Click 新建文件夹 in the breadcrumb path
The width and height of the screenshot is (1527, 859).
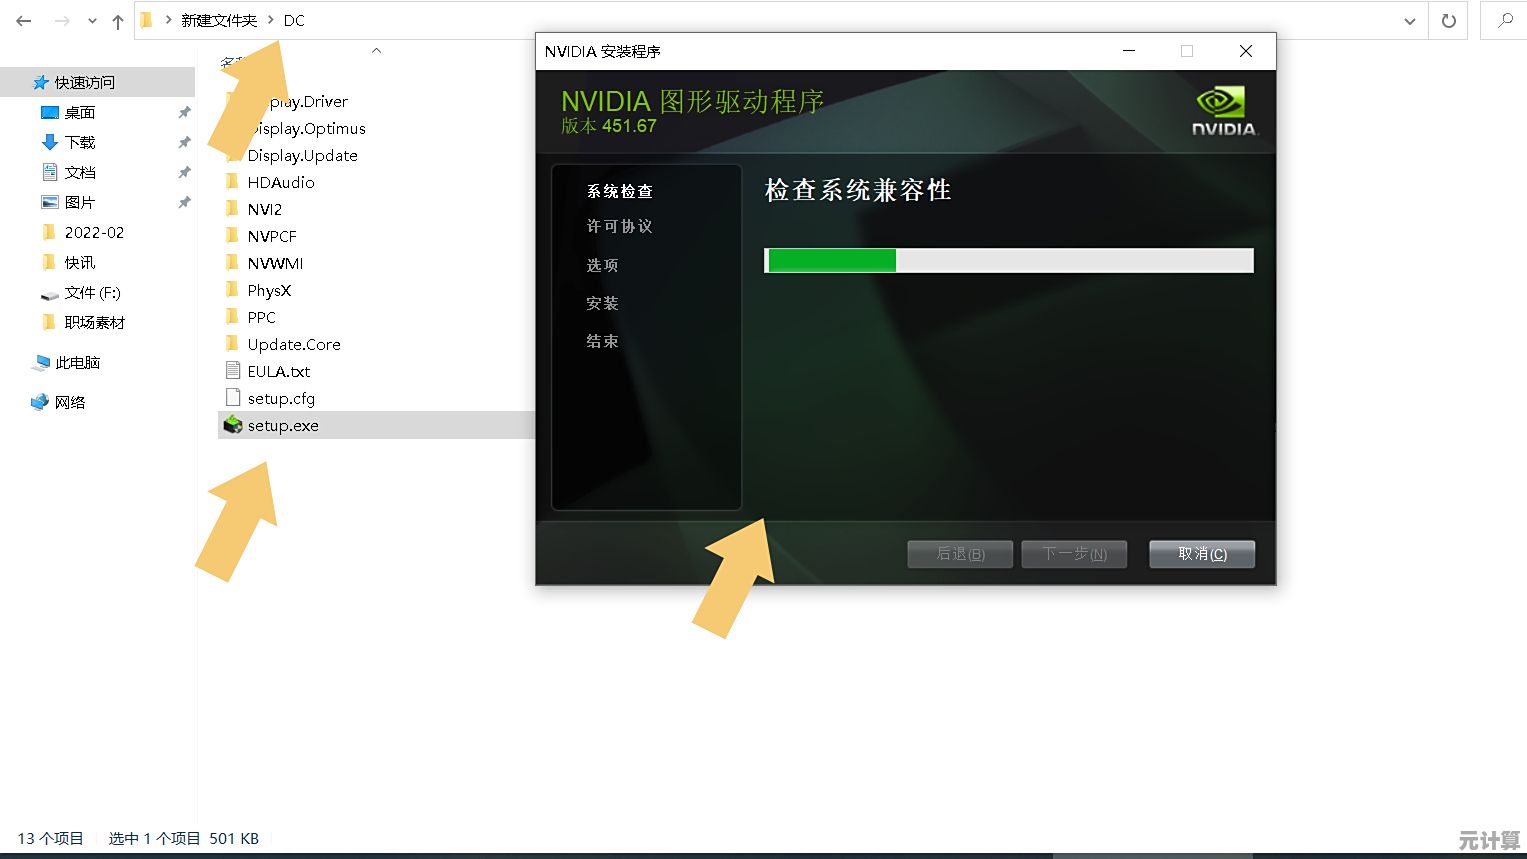pos(219,21)
